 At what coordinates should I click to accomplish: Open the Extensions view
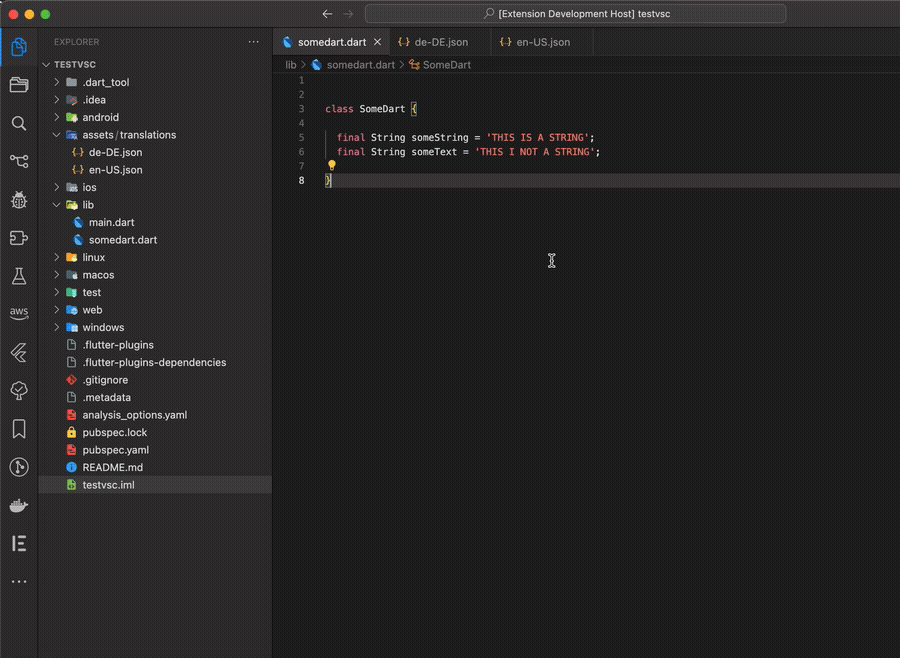click(x=19, y=238)
